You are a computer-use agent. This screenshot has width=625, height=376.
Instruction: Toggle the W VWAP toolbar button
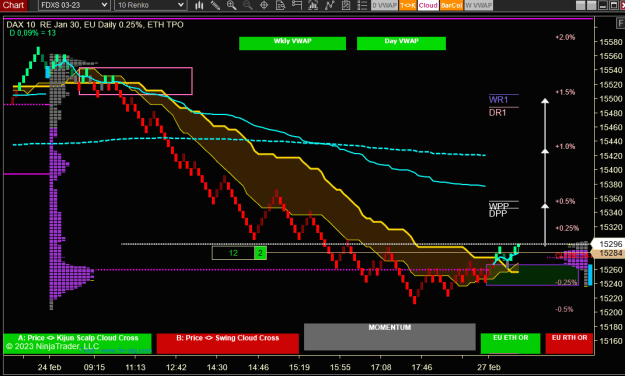[478, 5]
